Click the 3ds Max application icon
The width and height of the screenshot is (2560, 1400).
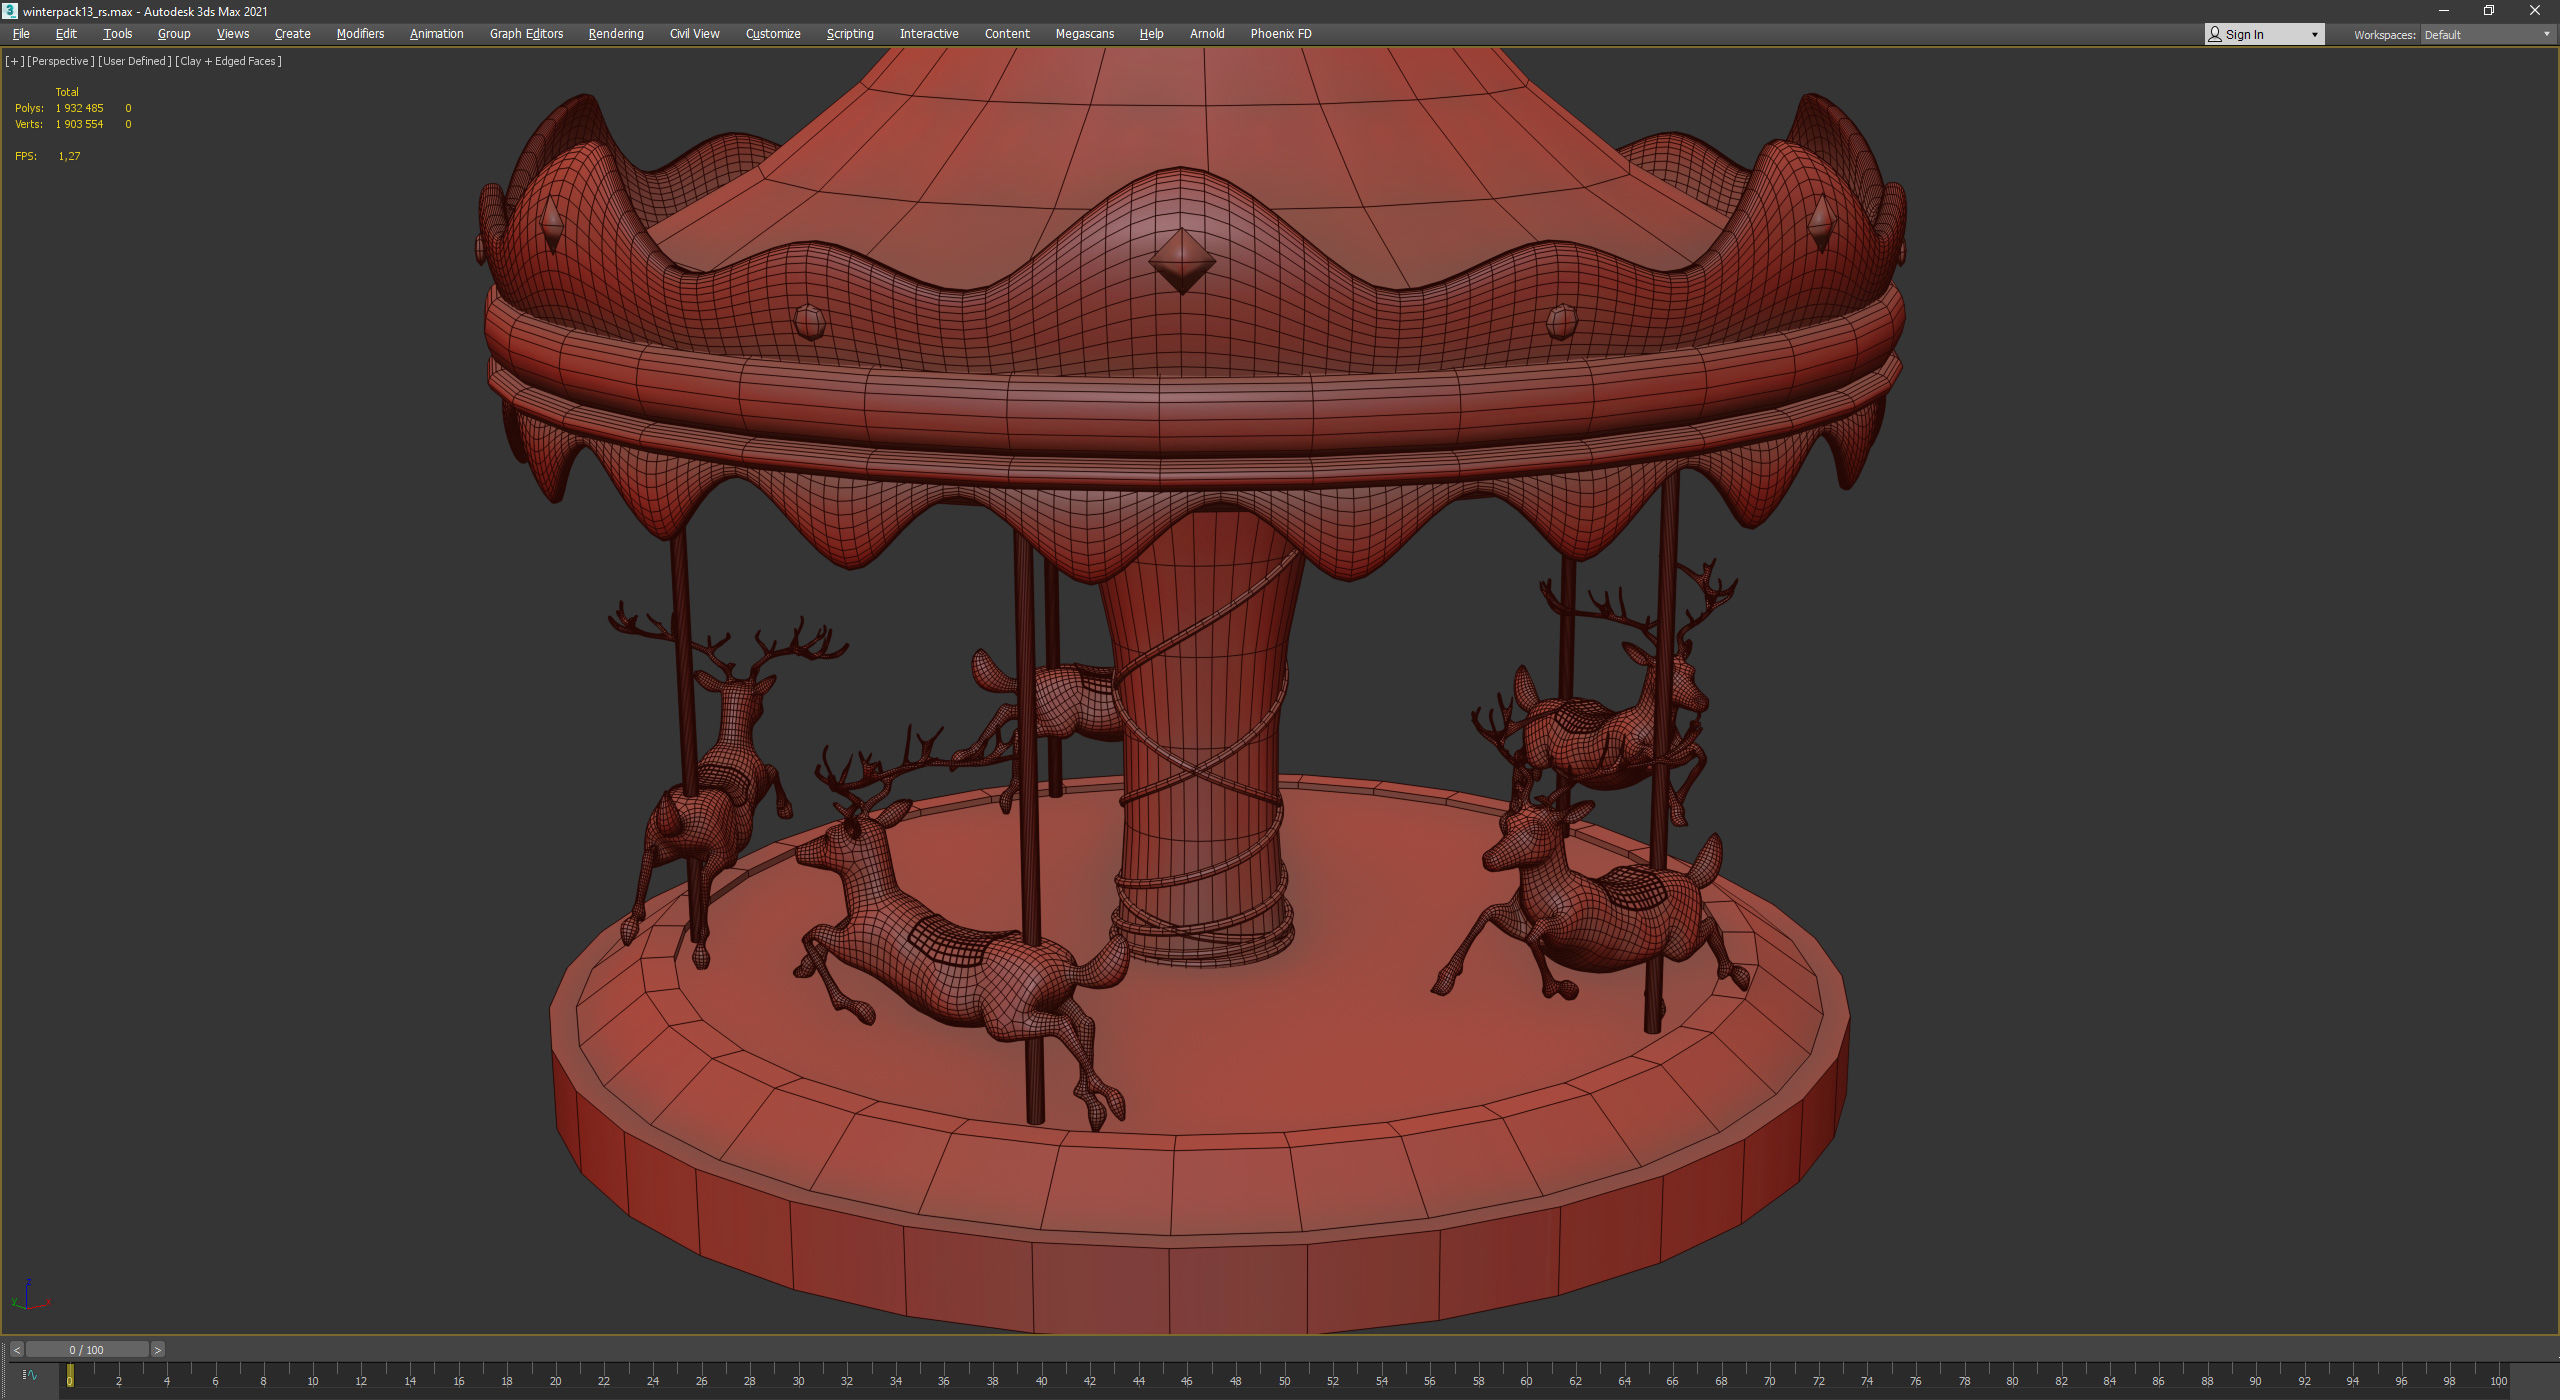10,11
